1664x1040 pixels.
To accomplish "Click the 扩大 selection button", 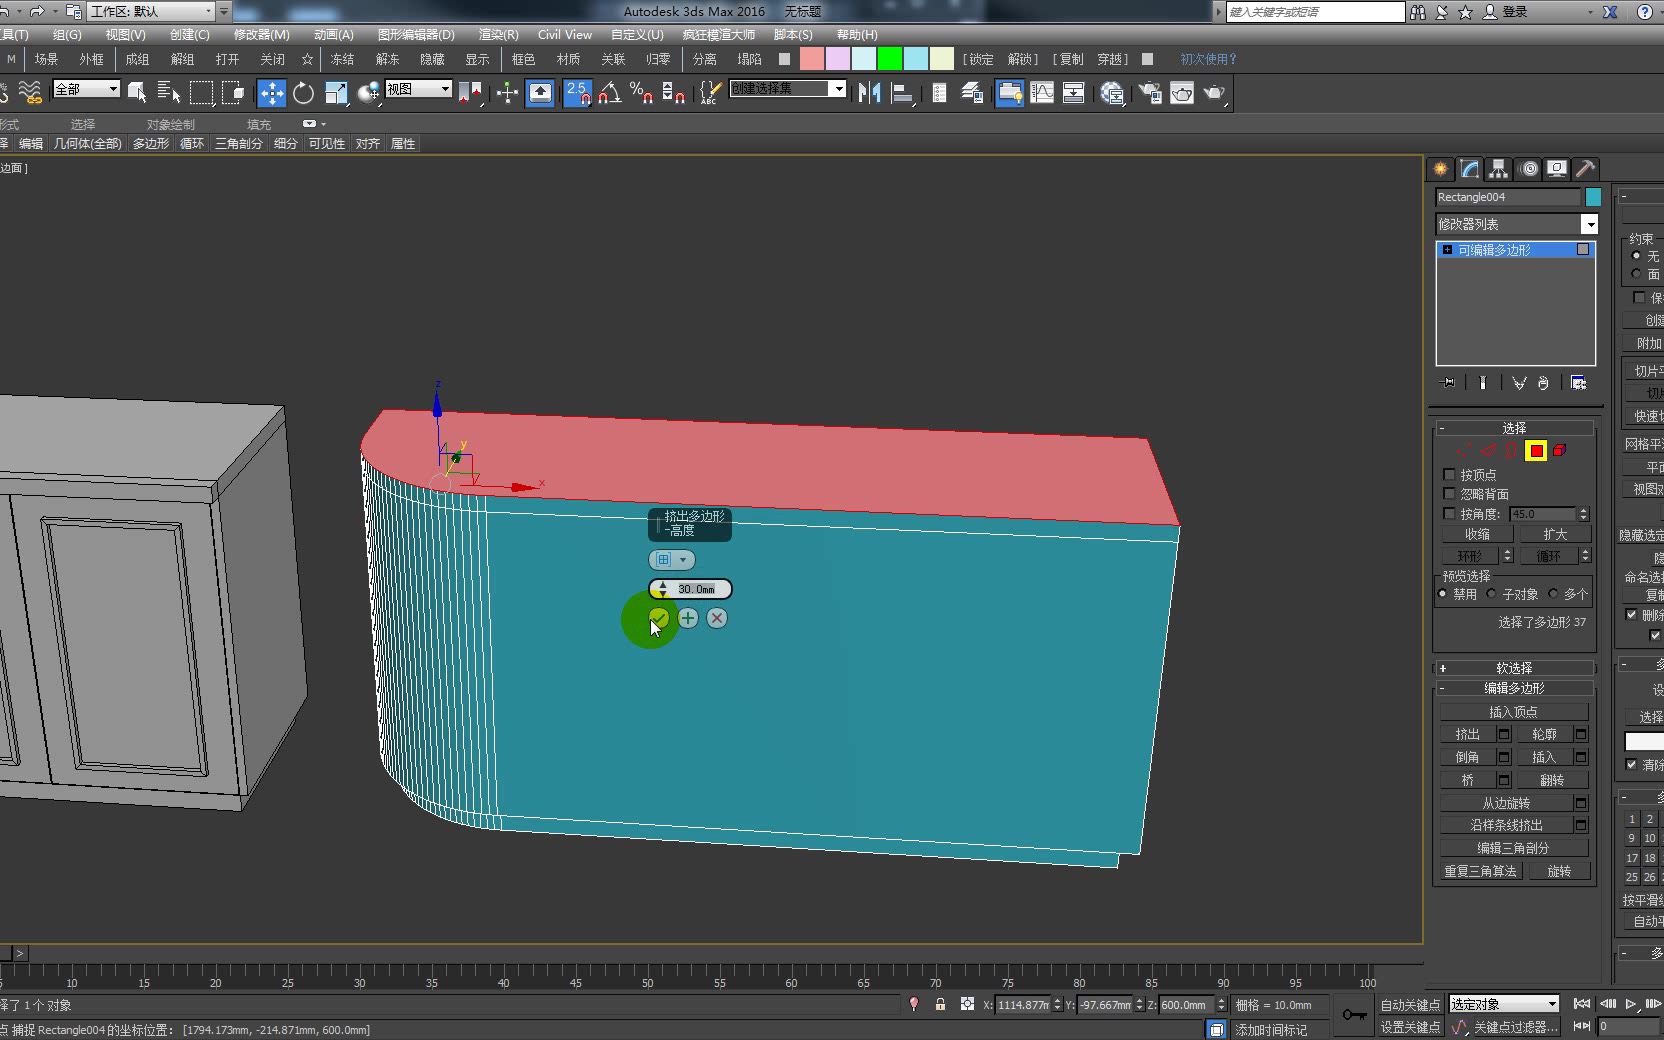I will (1554, 534).
